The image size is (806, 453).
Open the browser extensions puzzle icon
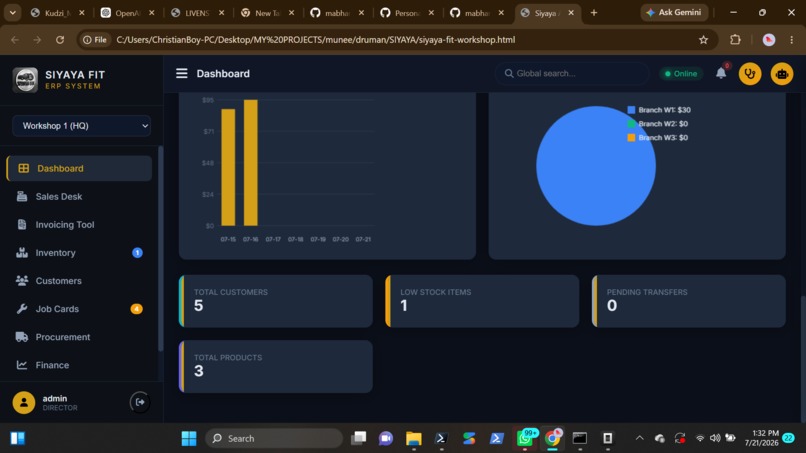point(735,40)
